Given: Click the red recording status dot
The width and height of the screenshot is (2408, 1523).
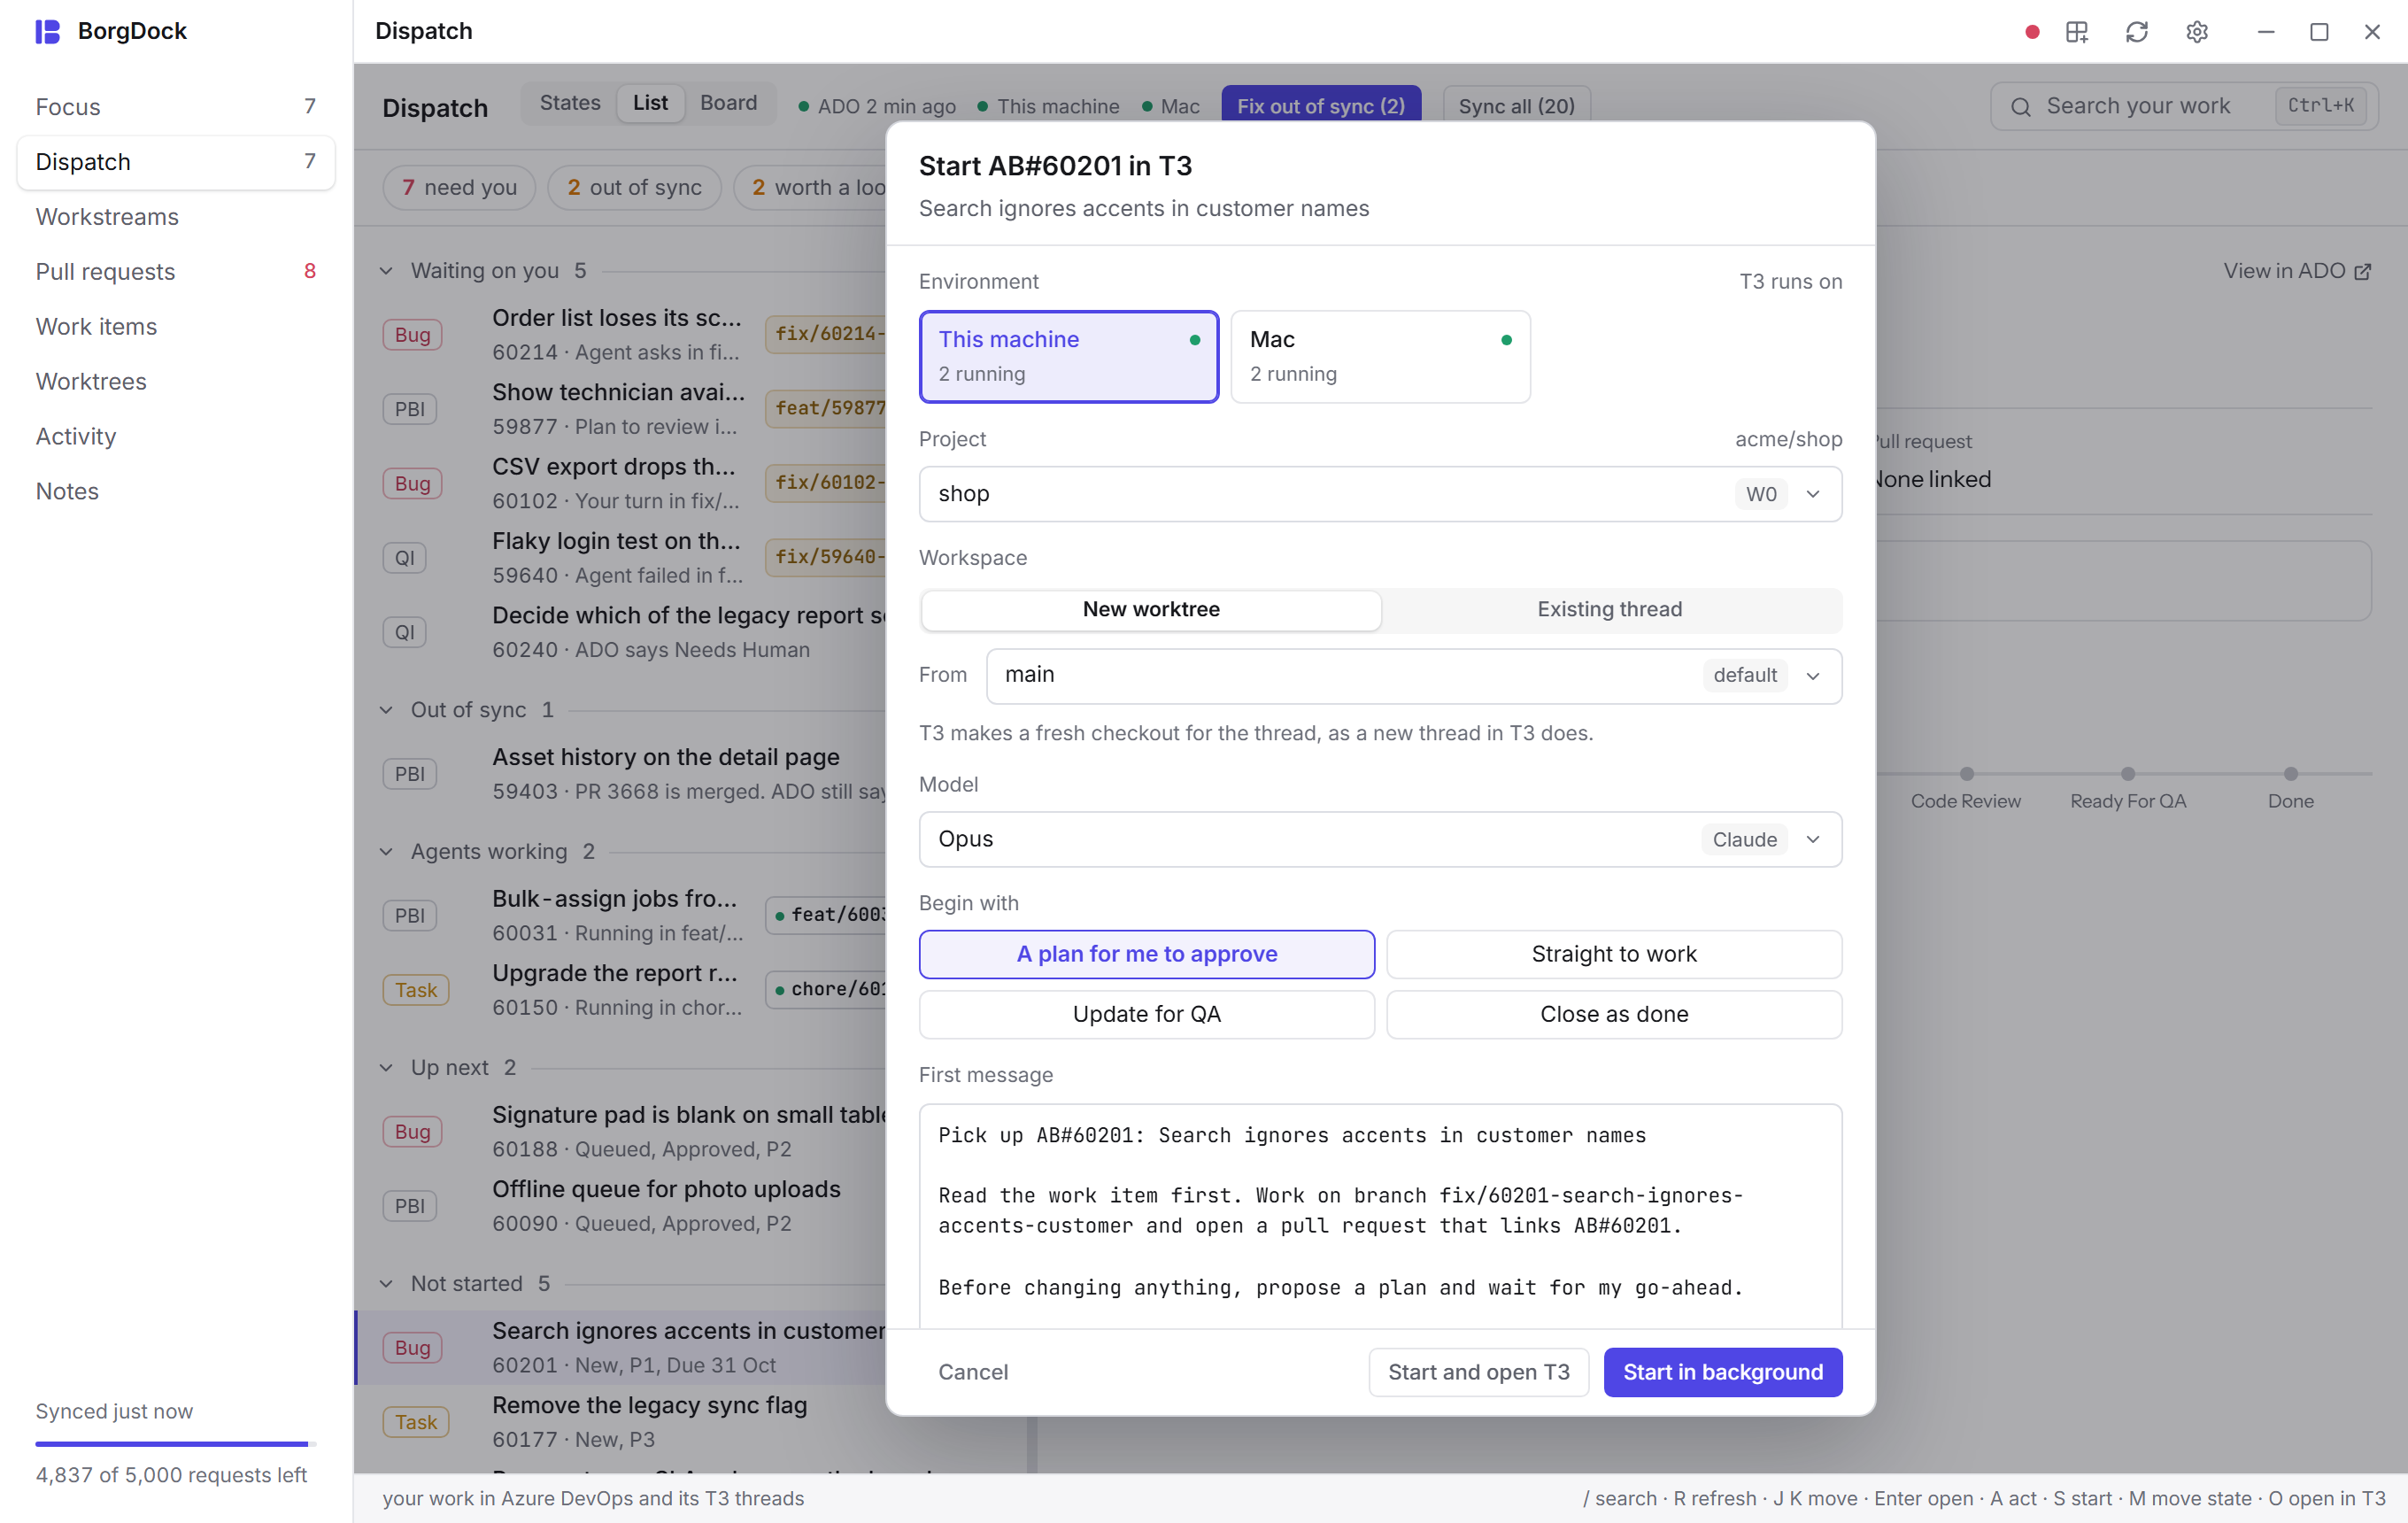Looking at the screenshot, I should coord(2031,32).
